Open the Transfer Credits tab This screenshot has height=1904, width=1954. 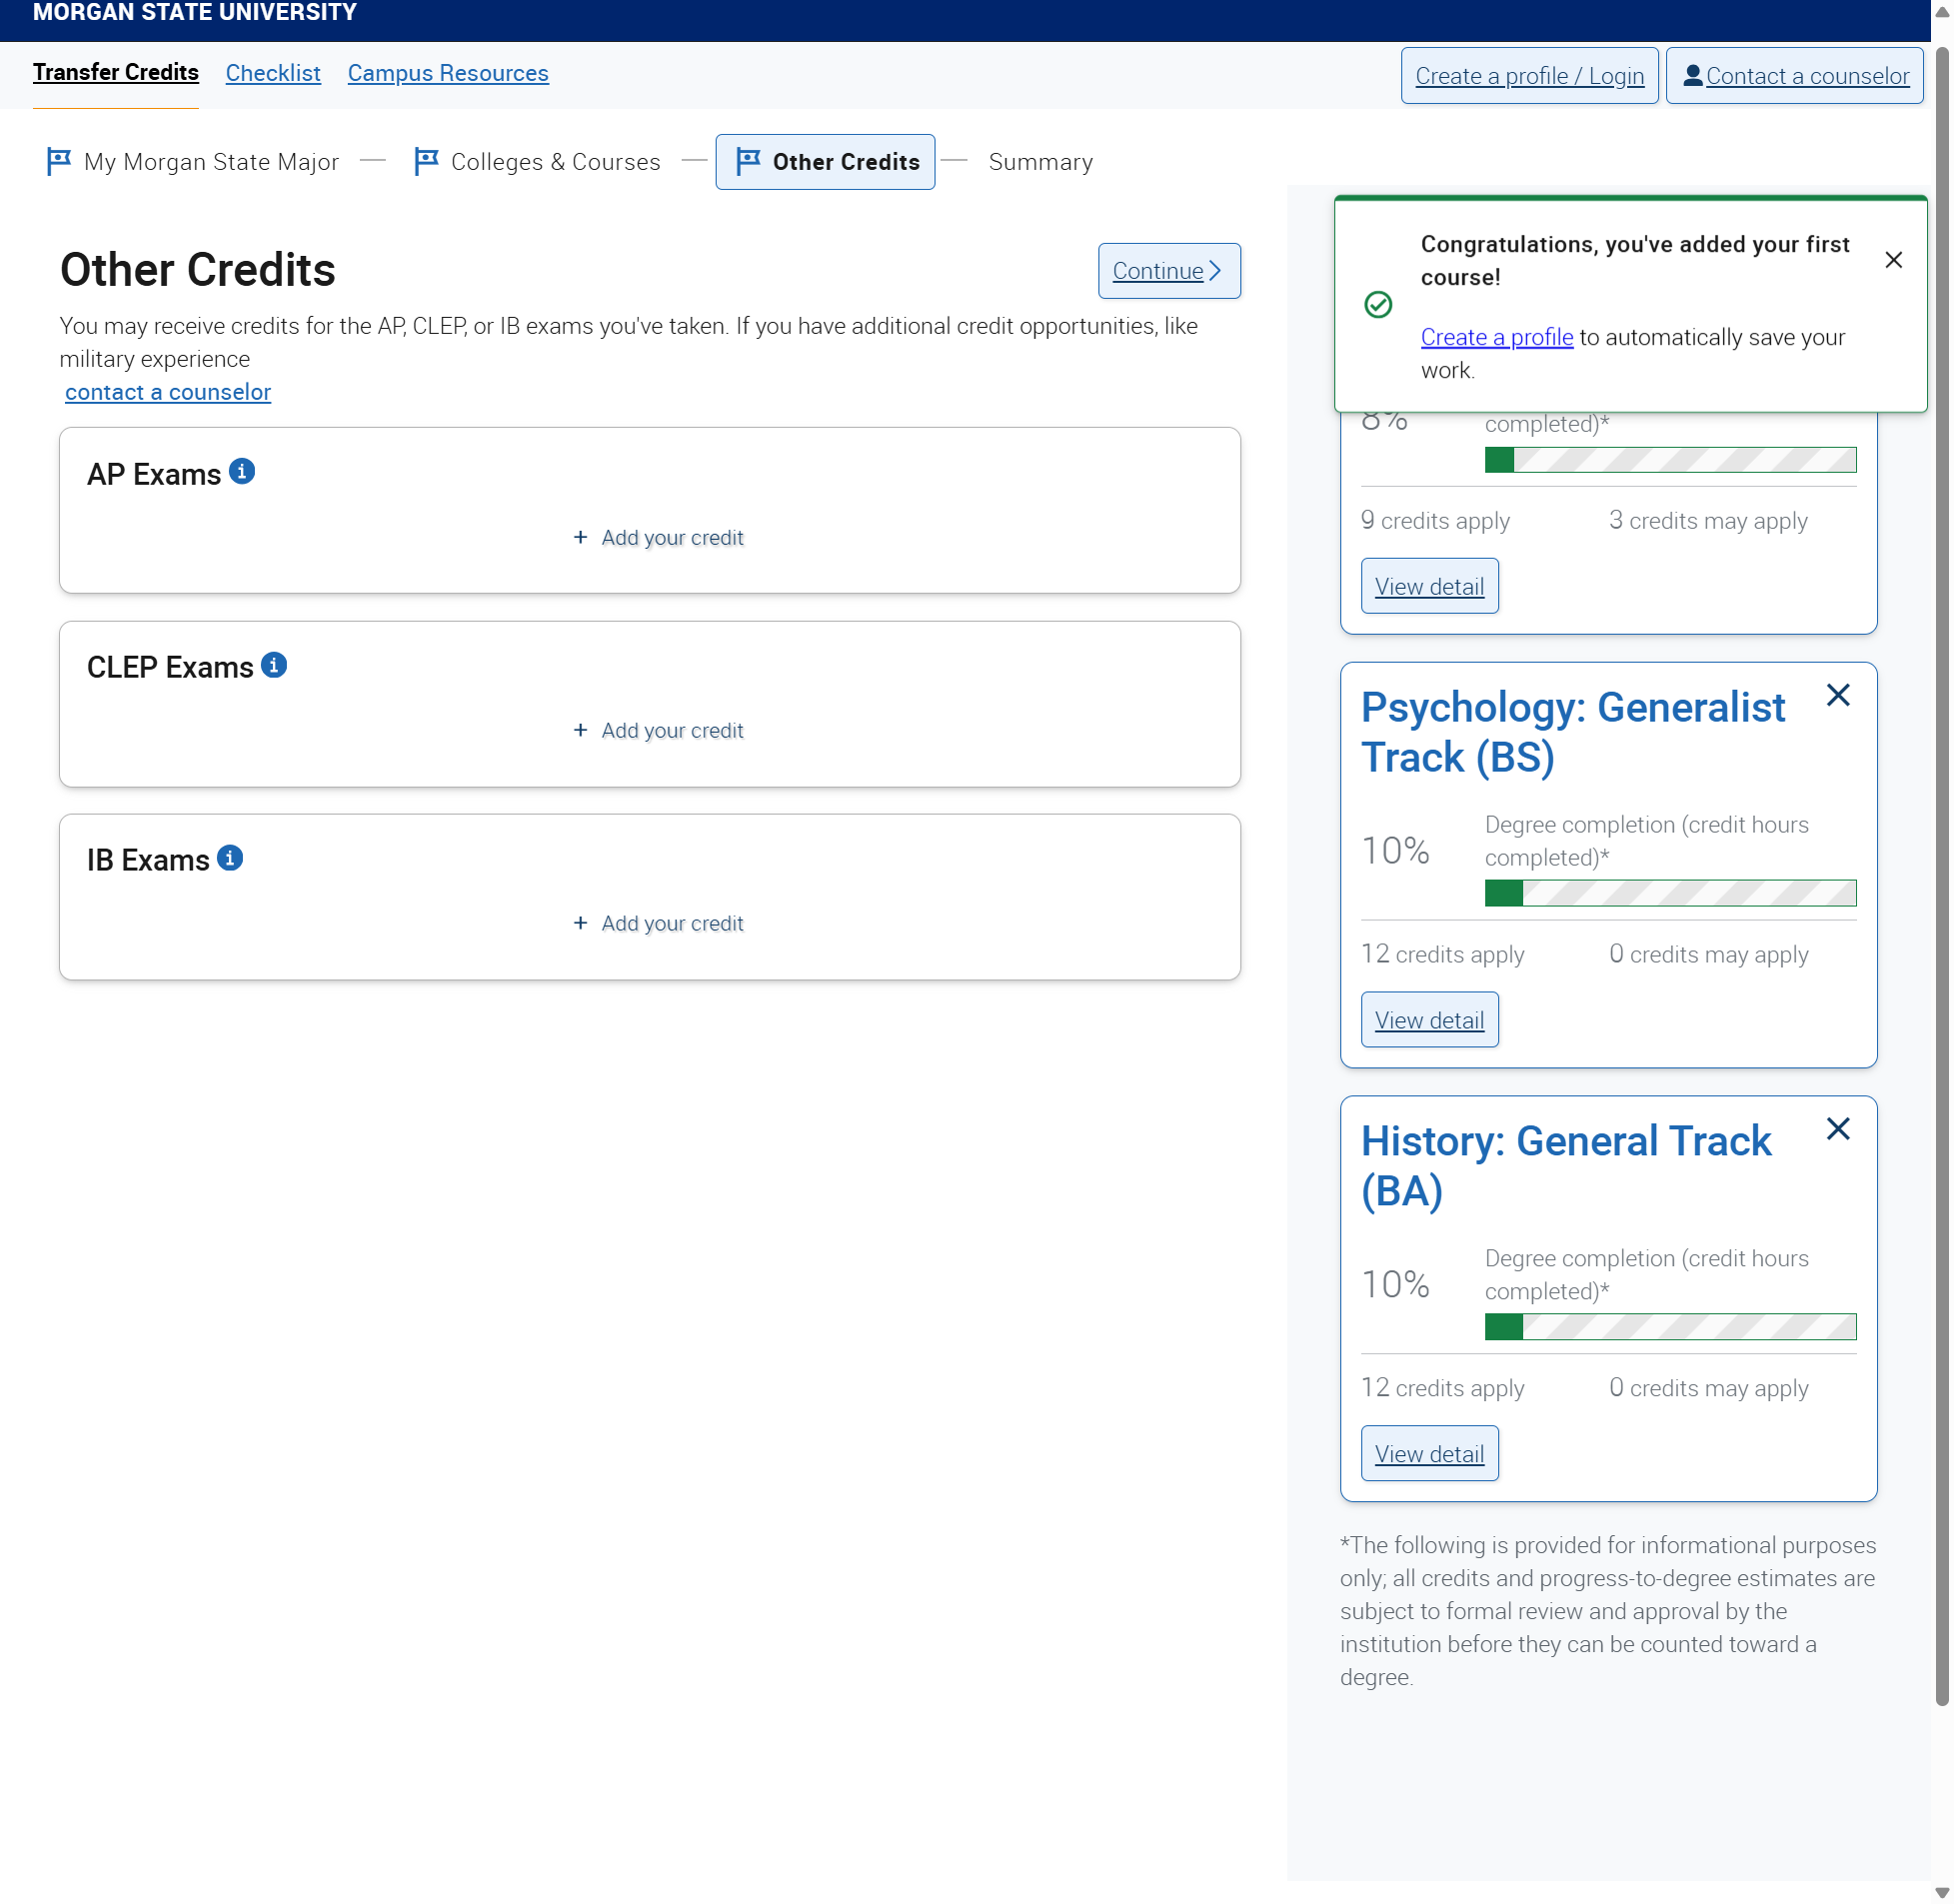[116, 73]
